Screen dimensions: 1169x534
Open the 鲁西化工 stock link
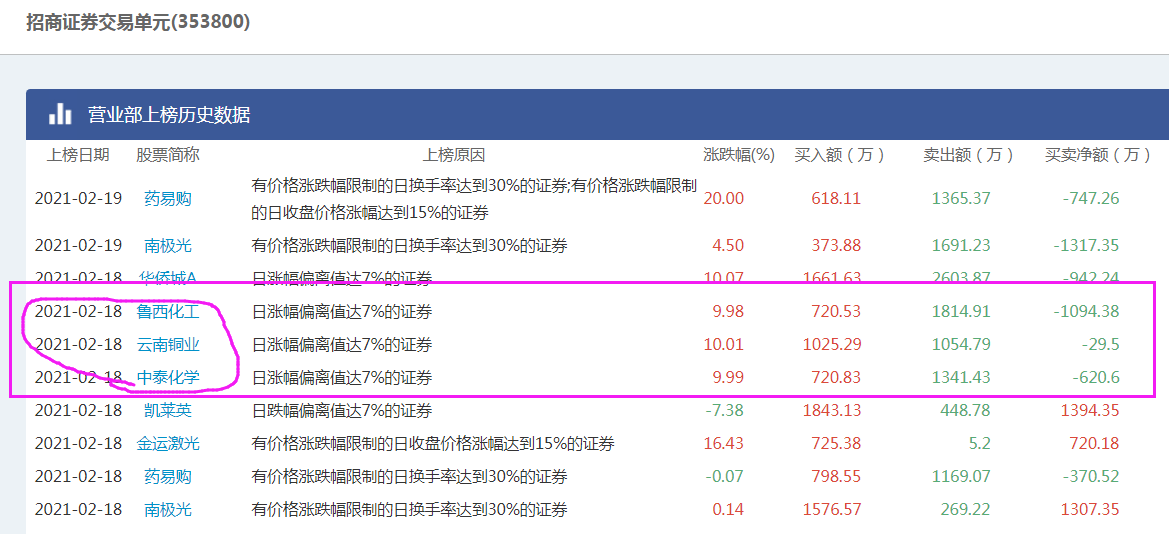(x=168, y=311)
